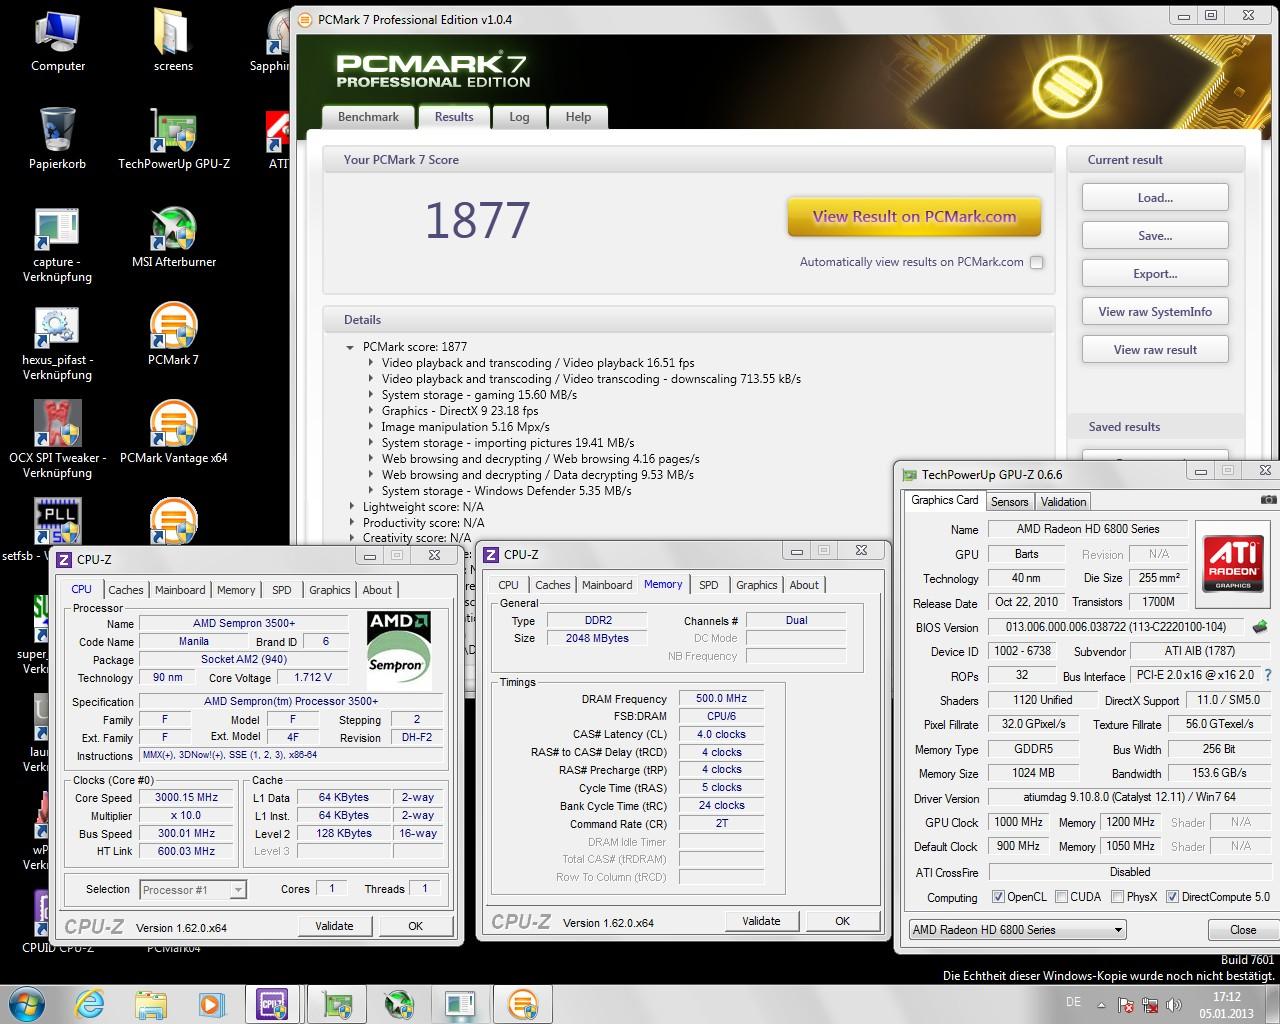Open the Mainboard tab in left CPU-Z window
The height and width of the screenshot is (1024, 1280).
[x=180, y=590]
